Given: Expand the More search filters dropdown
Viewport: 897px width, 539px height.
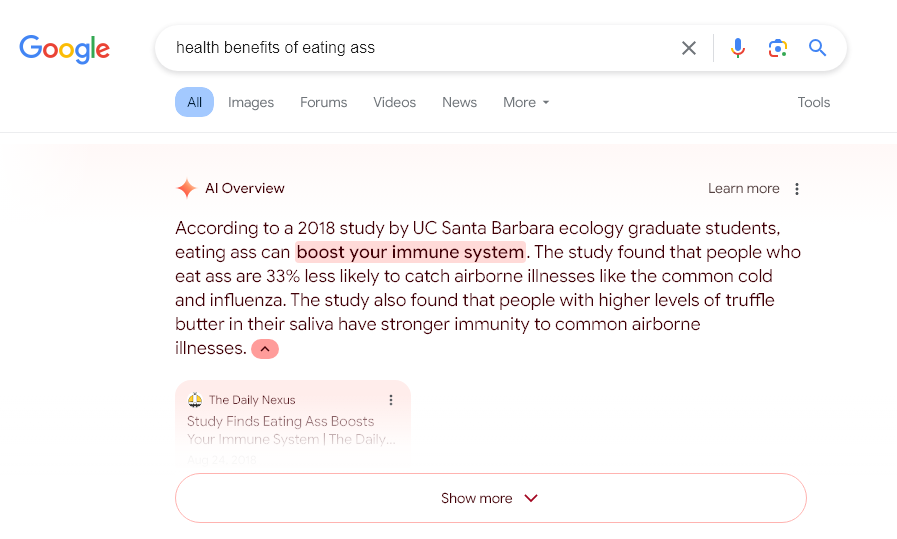Looking at the screenshot, I should coord(526,102).
